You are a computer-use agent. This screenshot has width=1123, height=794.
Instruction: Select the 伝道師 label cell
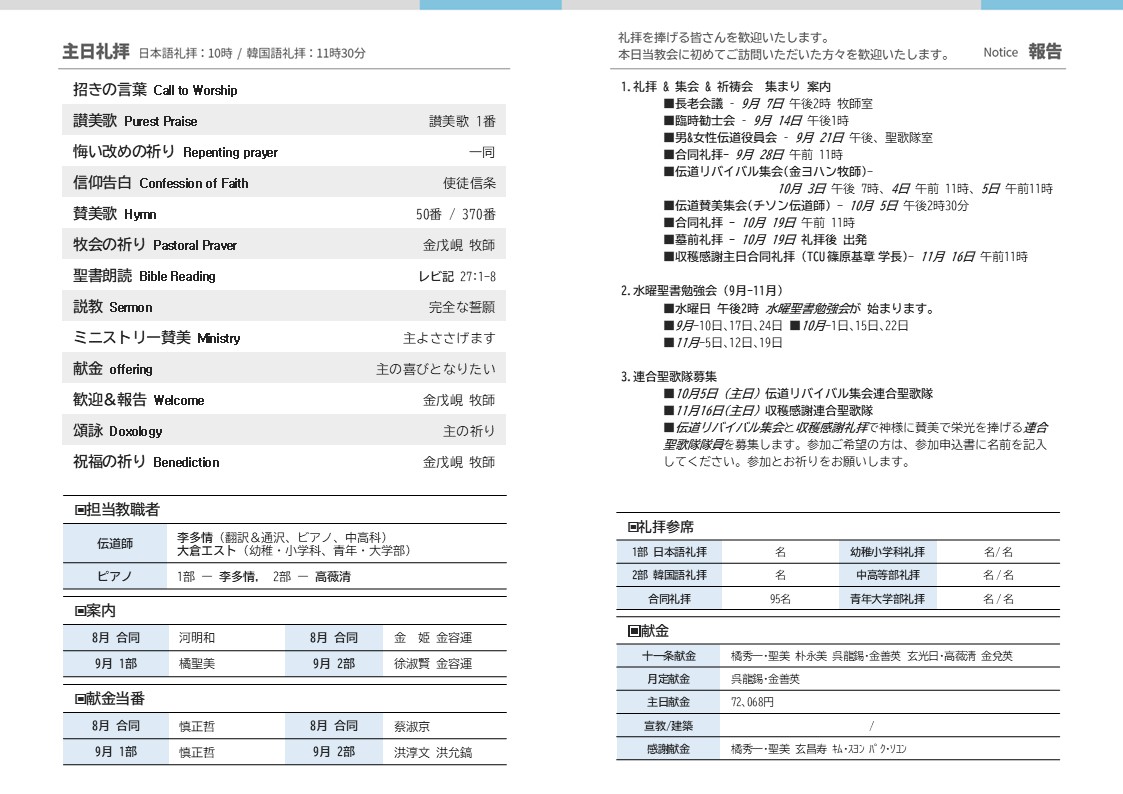[x=114, y=544]
